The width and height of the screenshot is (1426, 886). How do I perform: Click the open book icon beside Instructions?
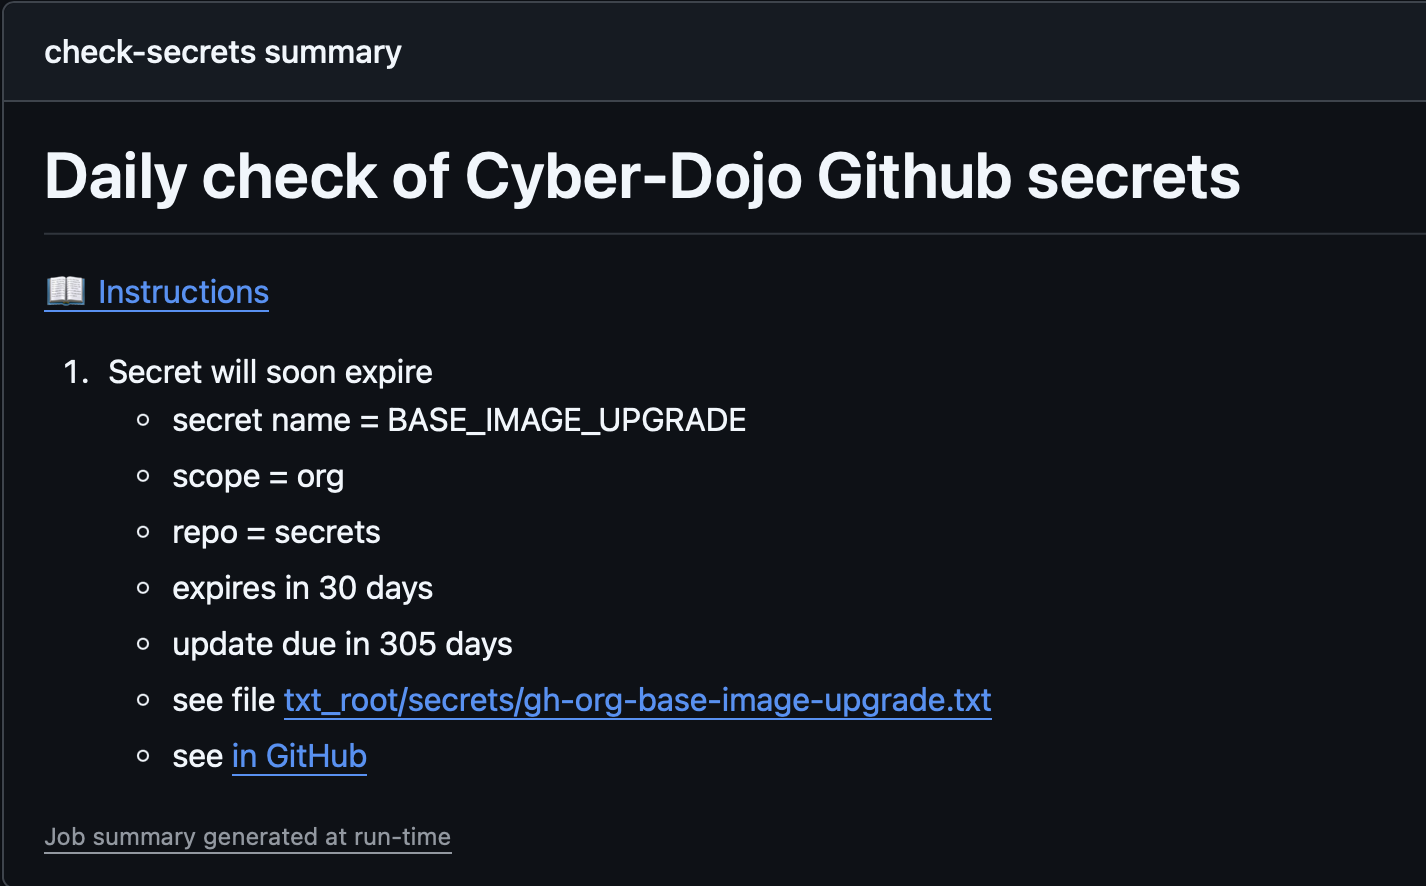coord(66,291)
